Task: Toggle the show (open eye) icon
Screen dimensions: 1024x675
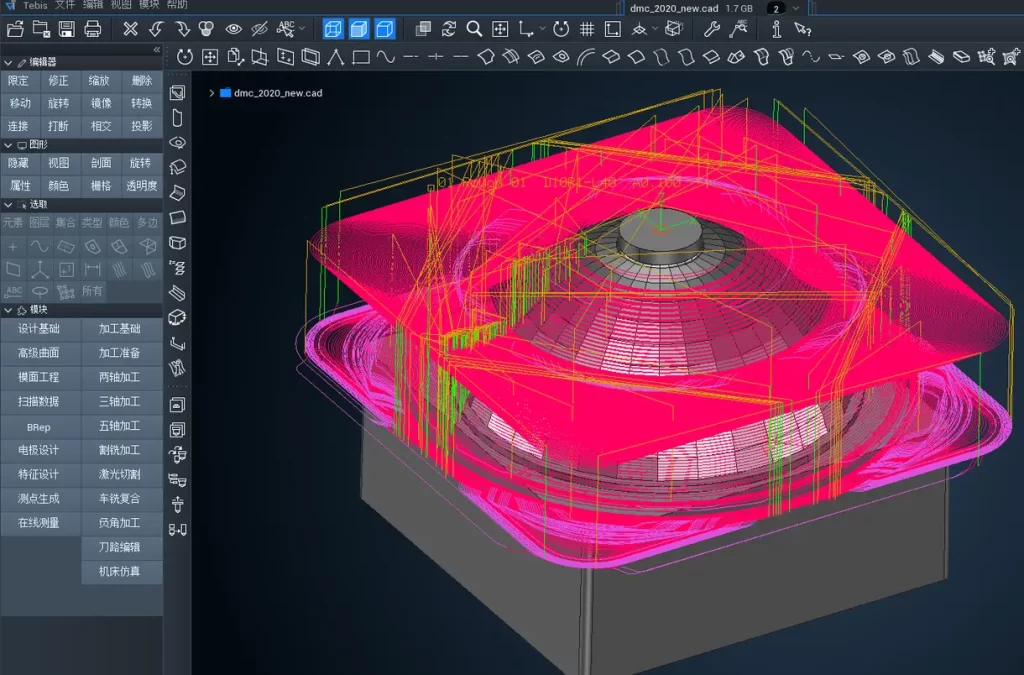Action: [233, 29]
